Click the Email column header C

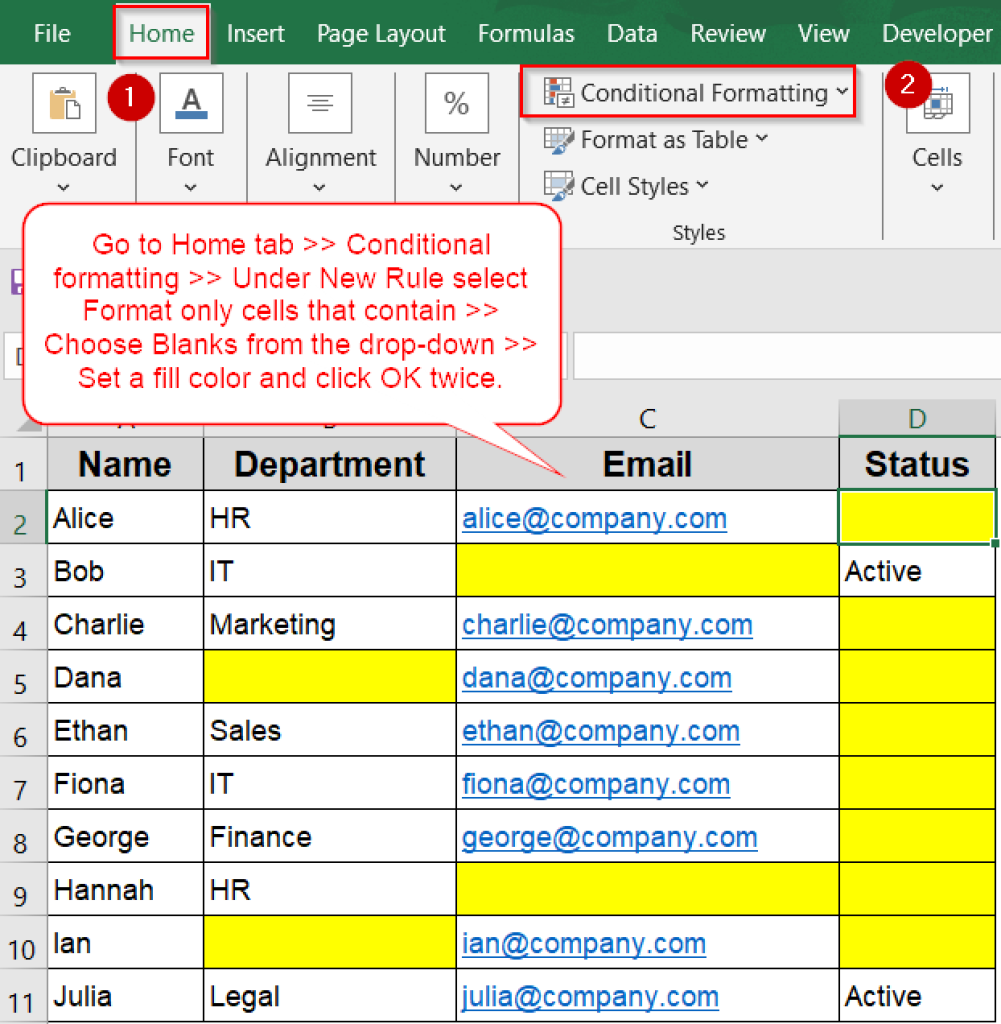pyautogui.click(x=647, y=418)
